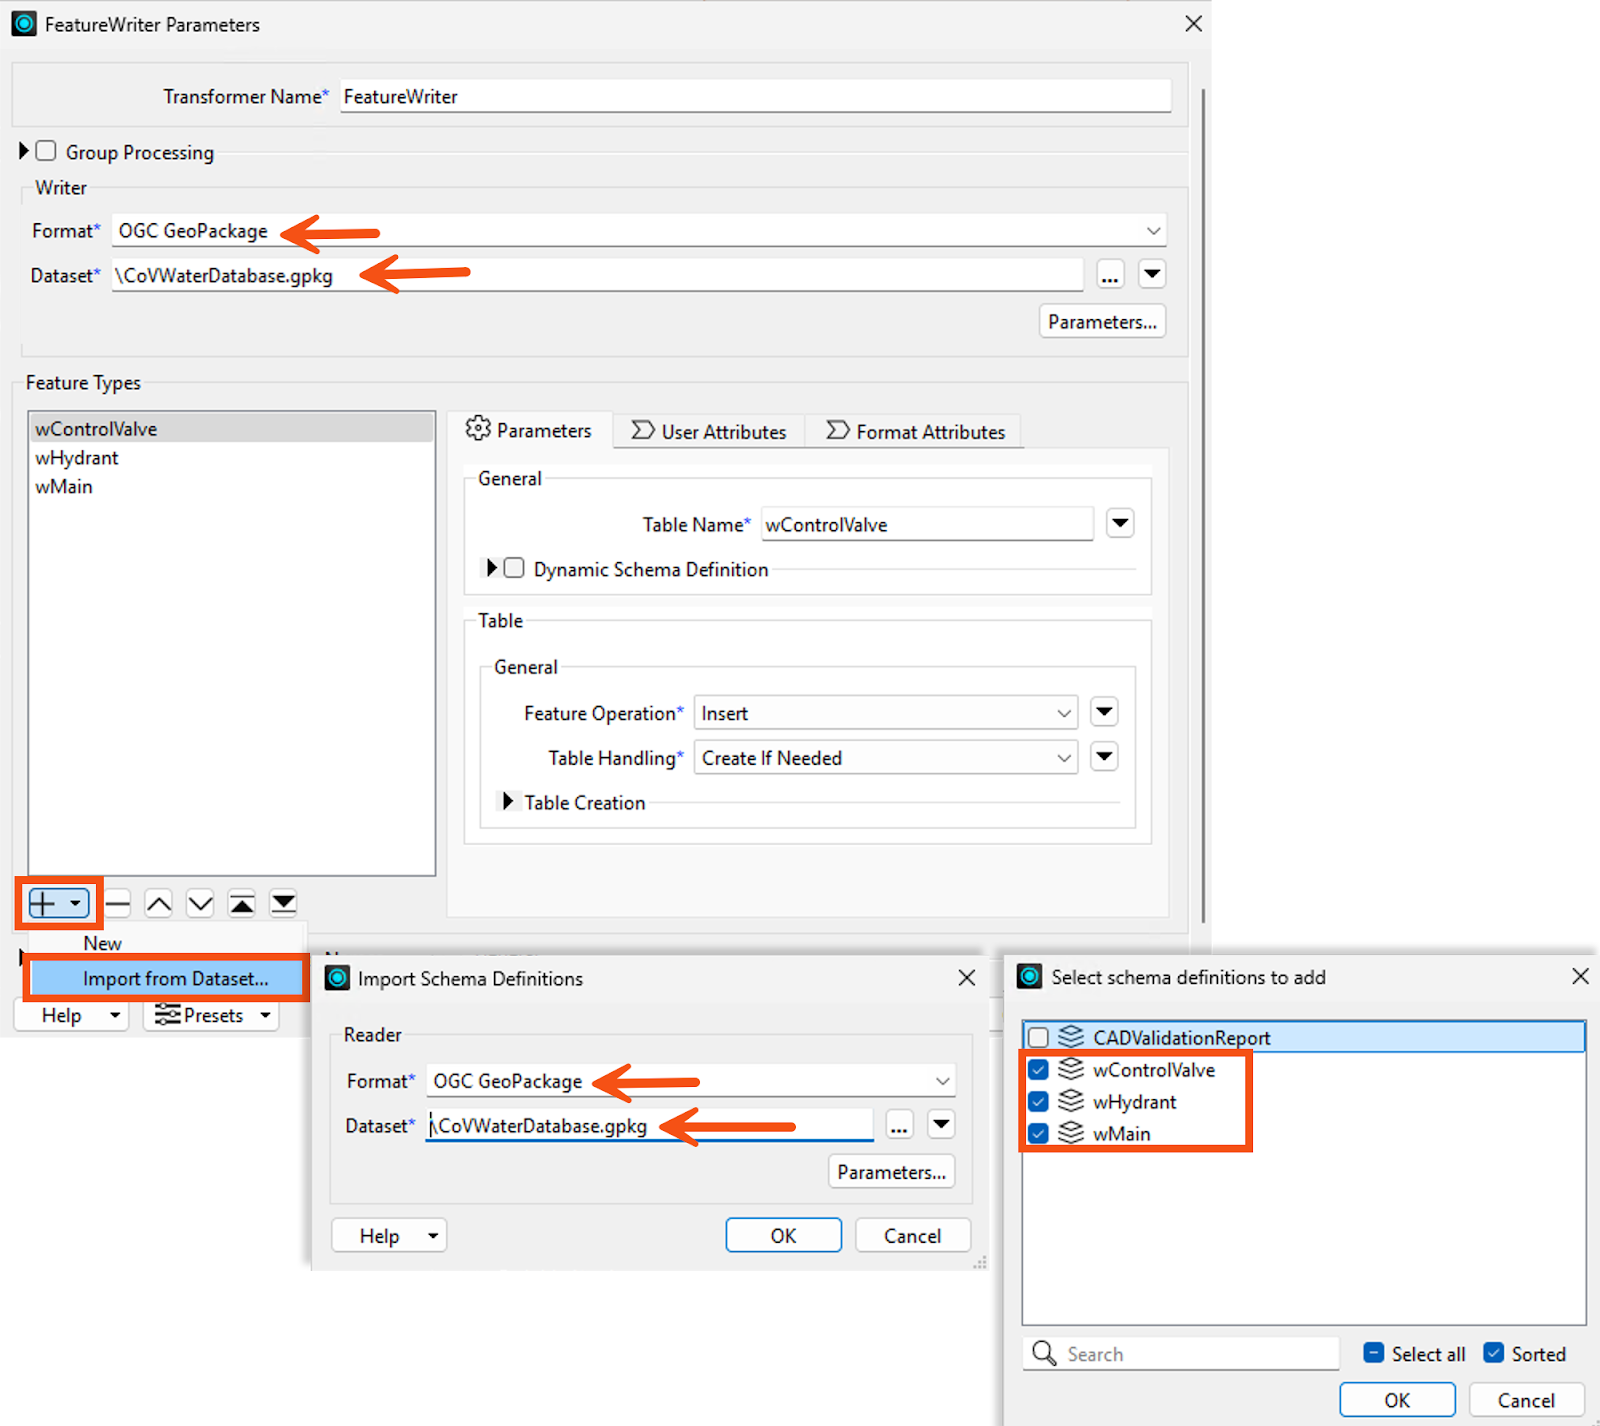This screenshot has height=1426, width=1600.
Task: Move the feature type to the top
Action: [241, 902]
